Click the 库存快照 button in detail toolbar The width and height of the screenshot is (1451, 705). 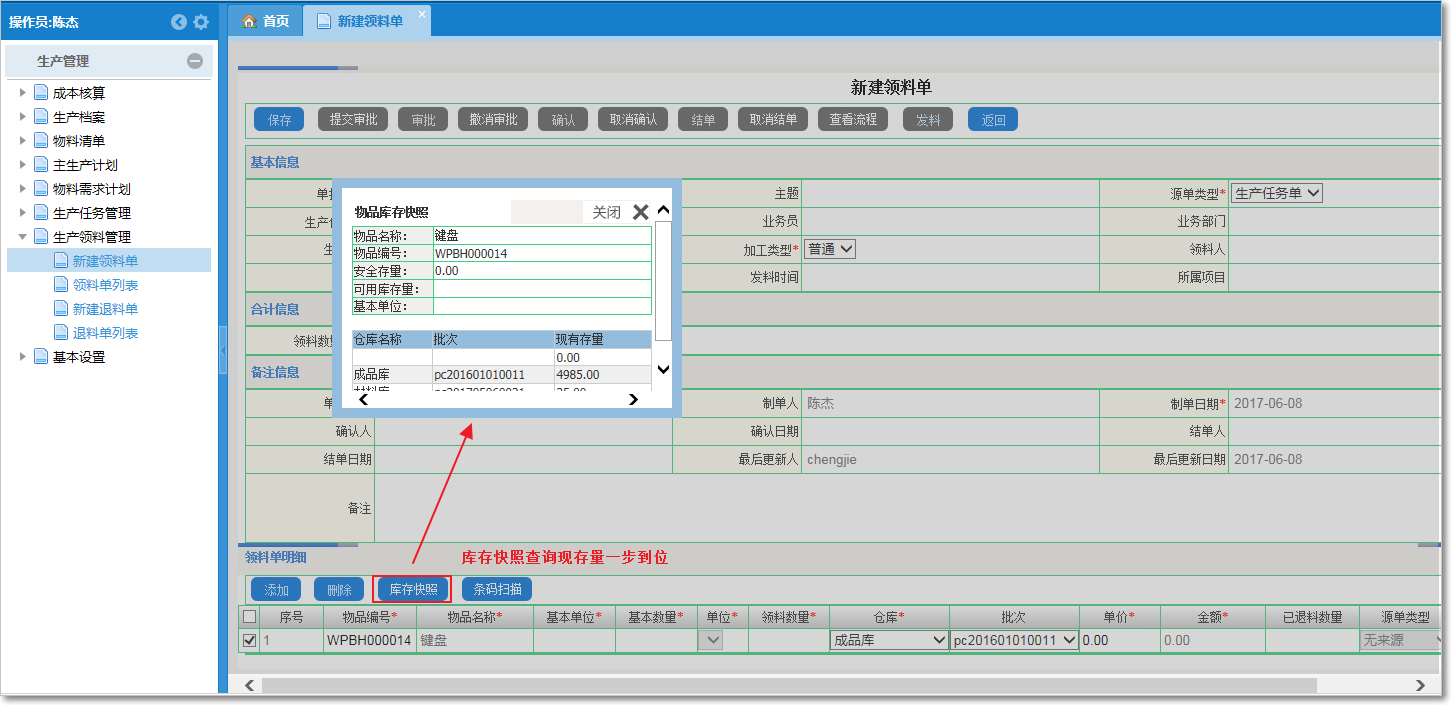click(x=414, y=588)
